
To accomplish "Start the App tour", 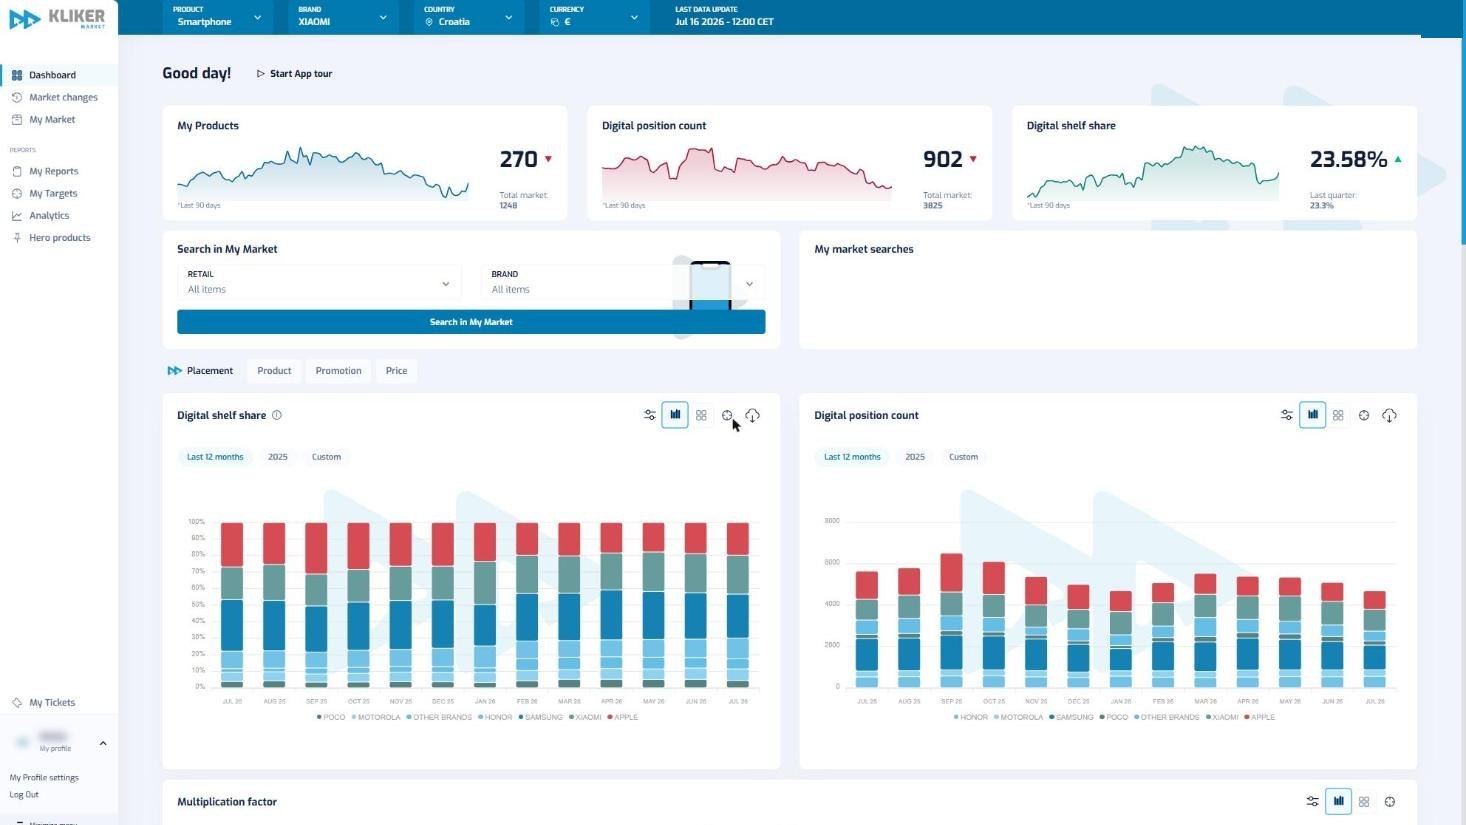I will pyautogui.click(x=294, y=74).
